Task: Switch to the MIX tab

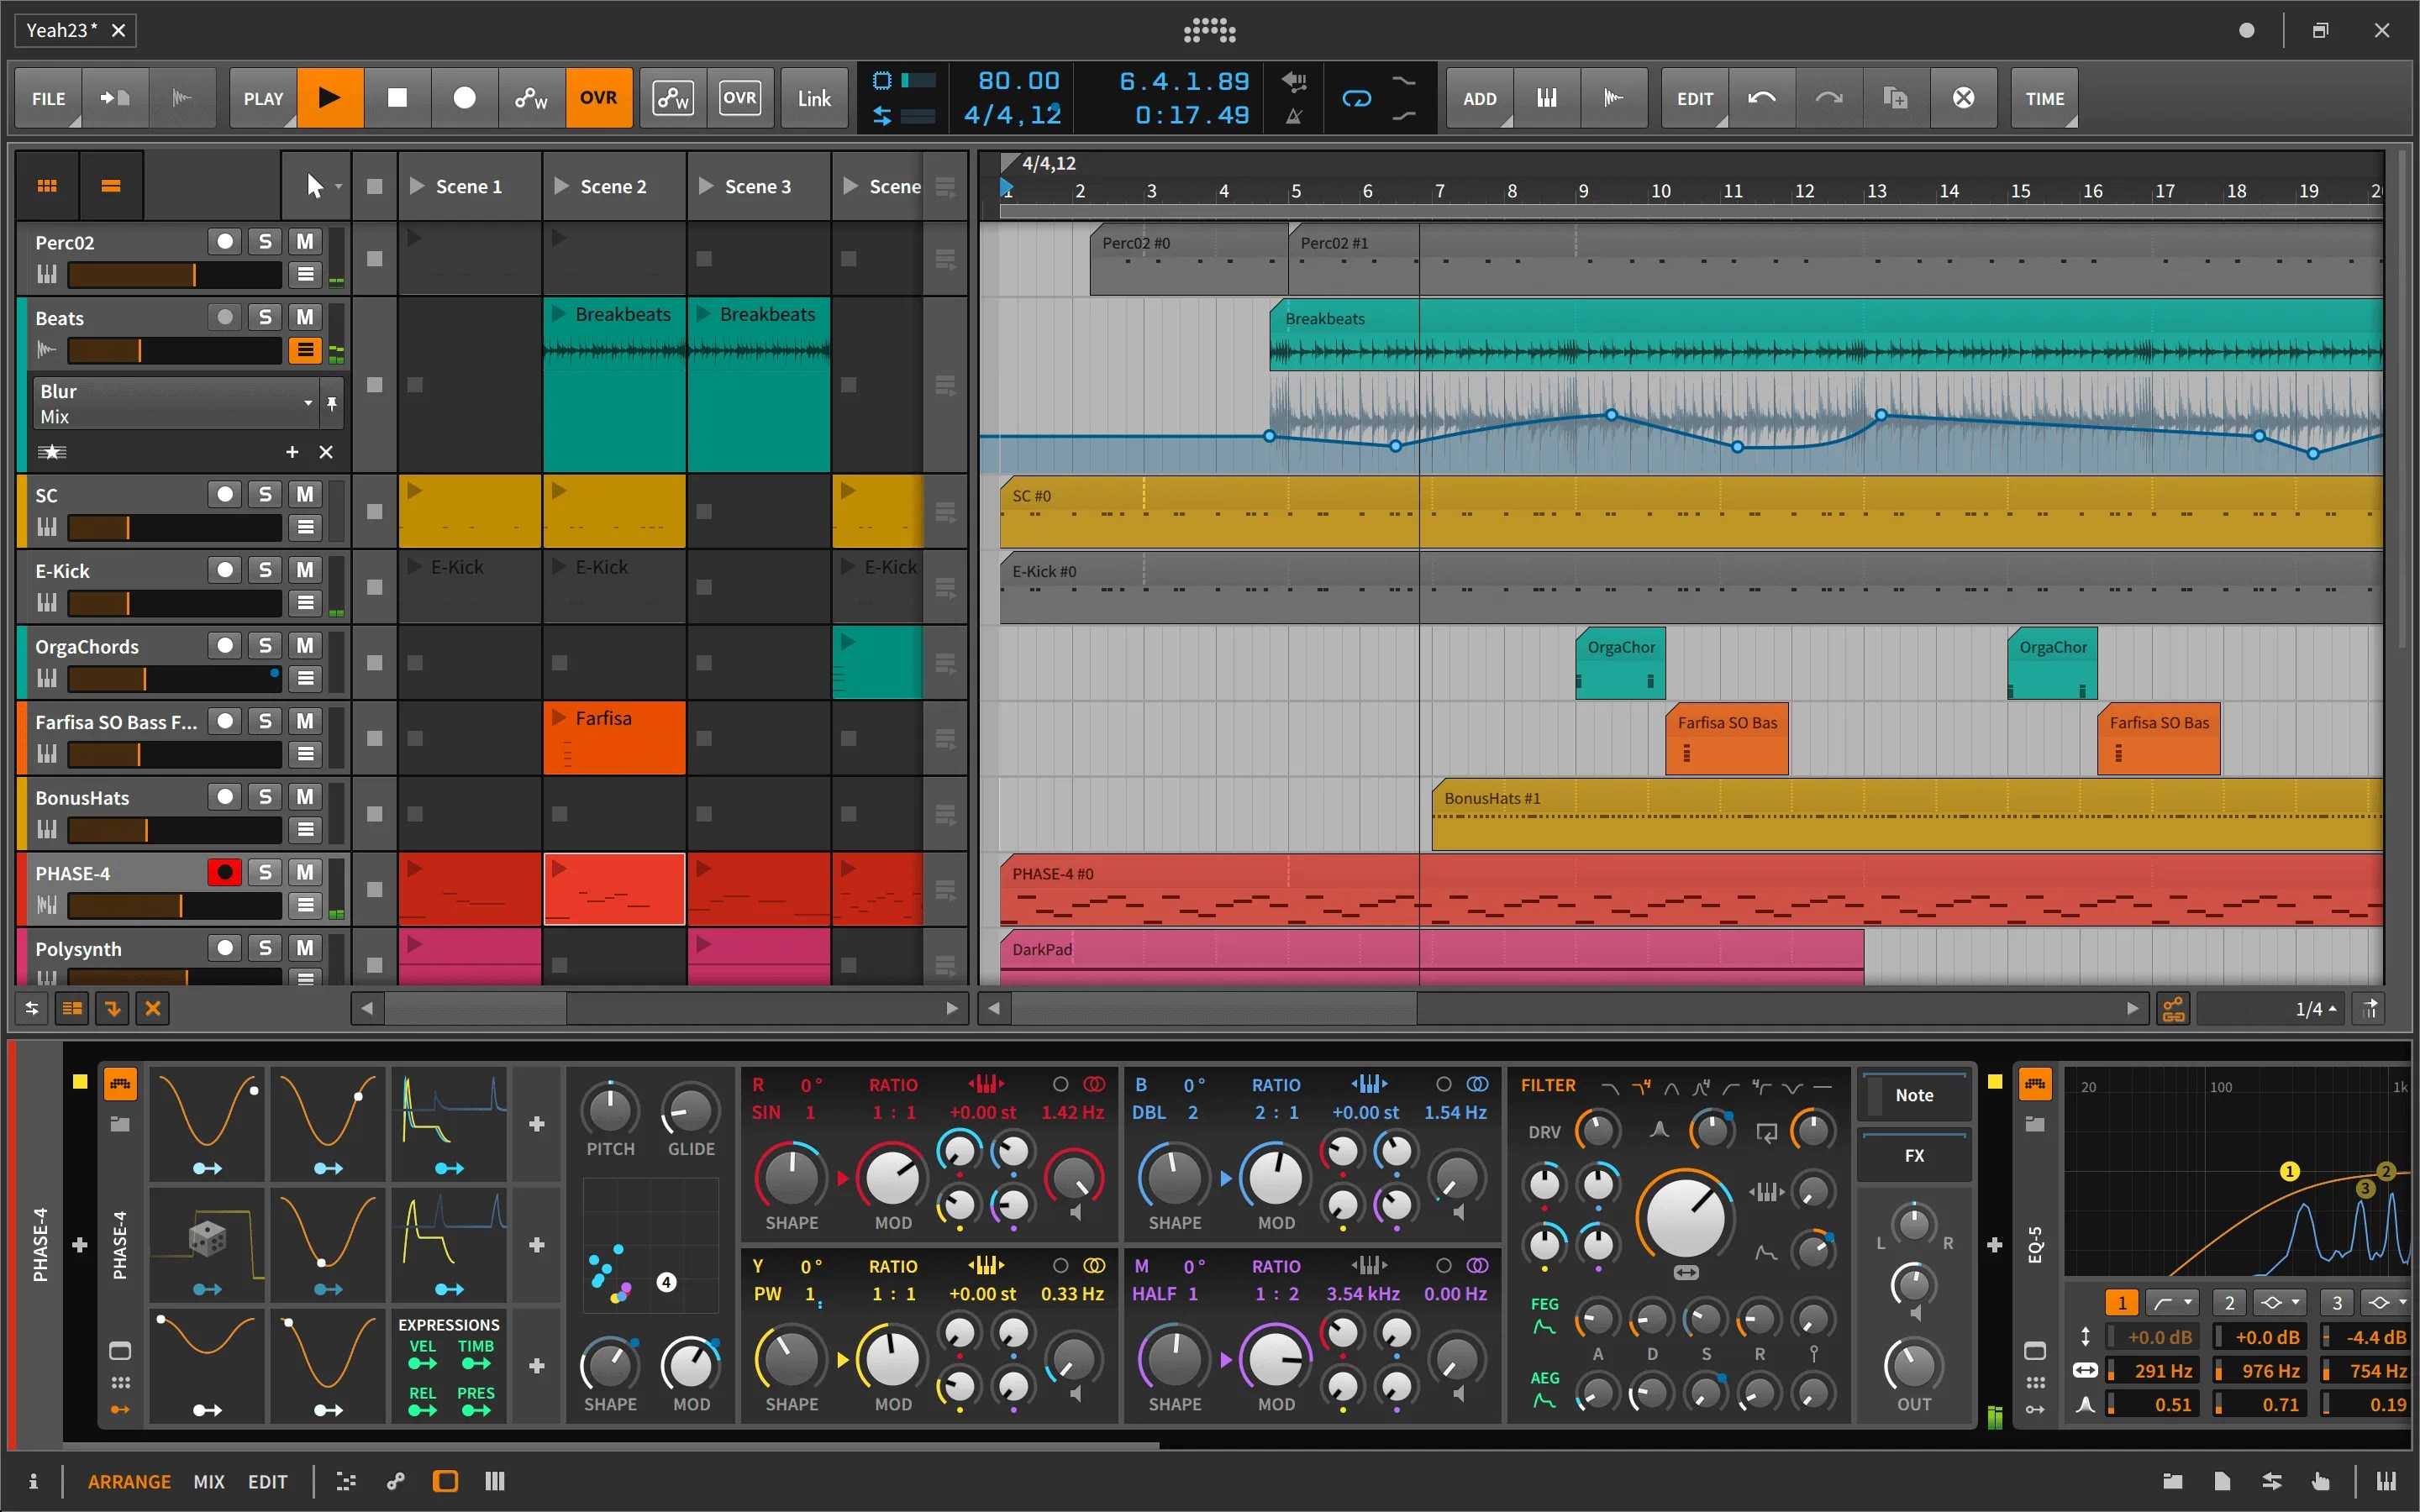Action: click(x=209, y=1481)
